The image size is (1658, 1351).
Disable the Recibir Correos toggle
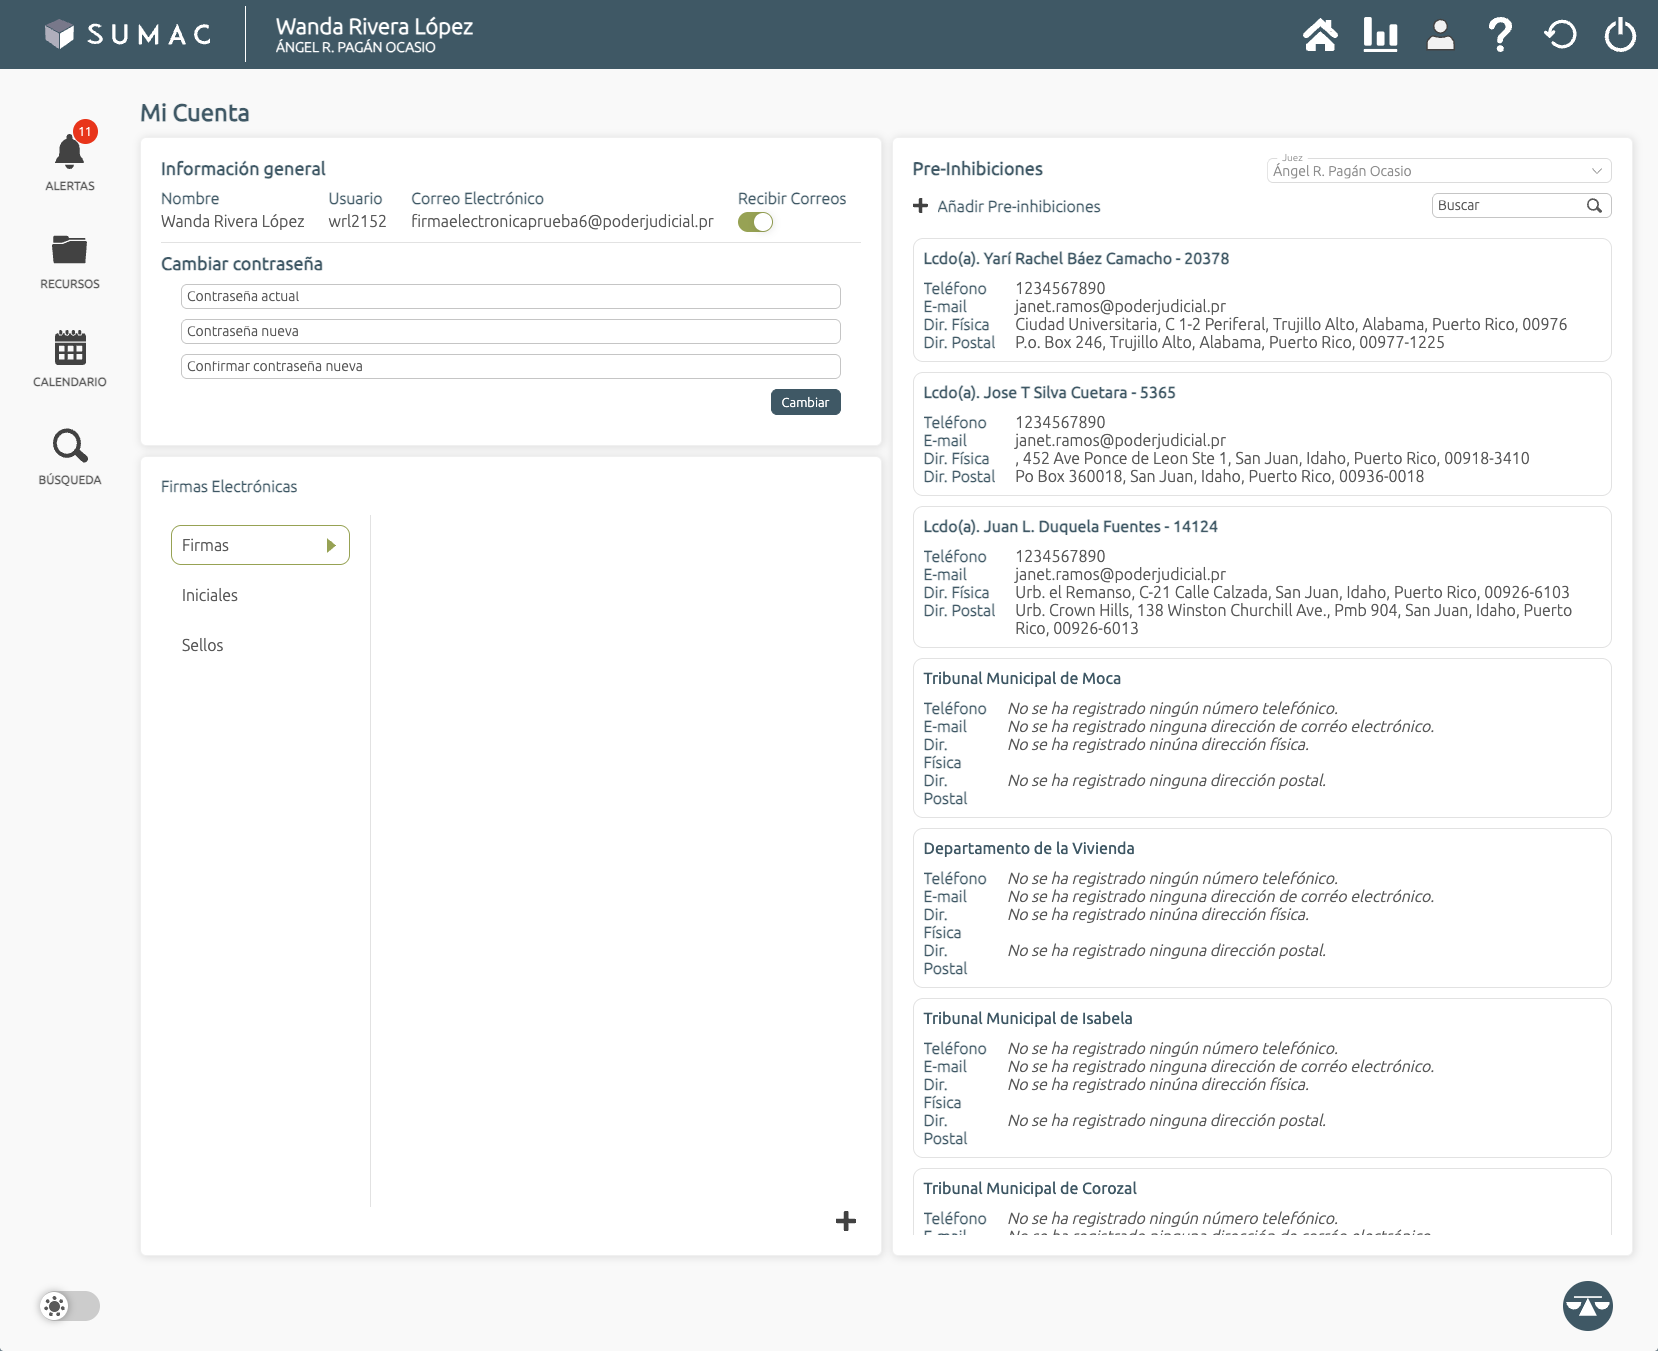756,222
